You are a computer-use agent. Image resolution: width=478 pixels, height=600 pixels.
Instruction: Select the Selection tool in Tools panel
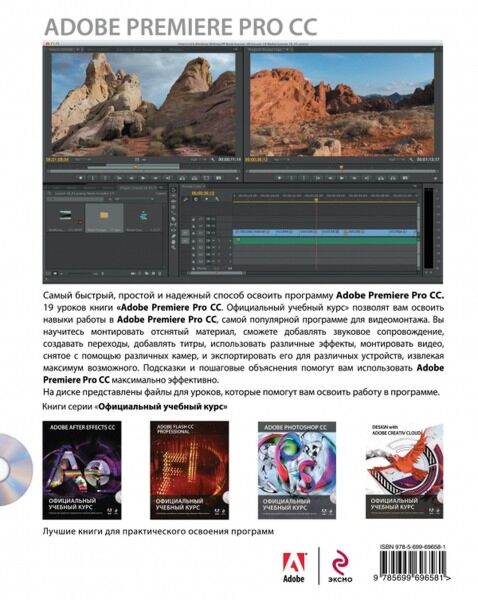pos(173,190)
